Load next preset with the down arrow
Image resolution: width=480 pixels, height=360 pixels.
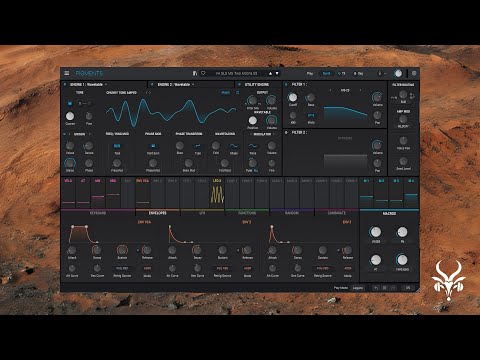277,73
